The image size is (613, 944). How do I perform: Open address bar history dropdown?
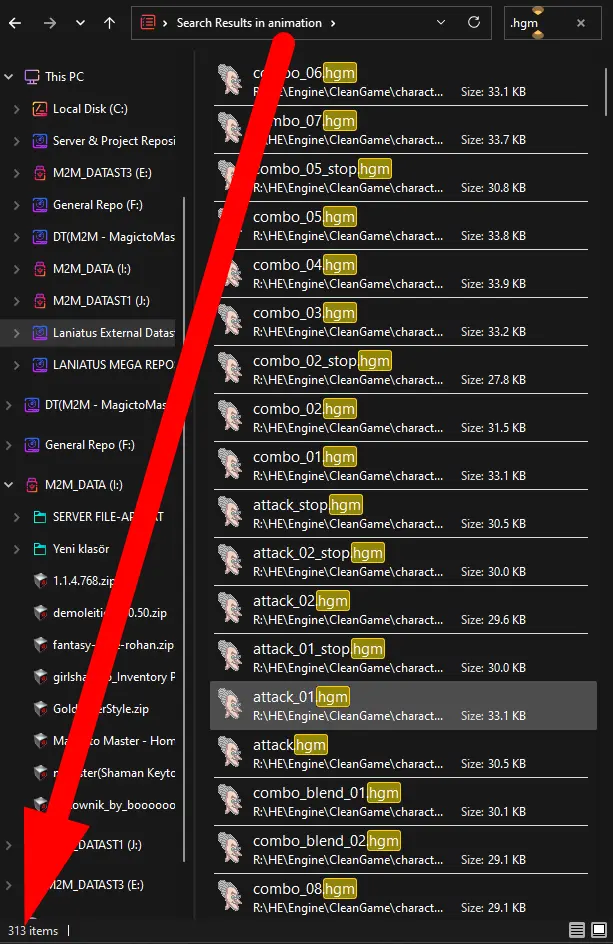(x=441, y=22)
